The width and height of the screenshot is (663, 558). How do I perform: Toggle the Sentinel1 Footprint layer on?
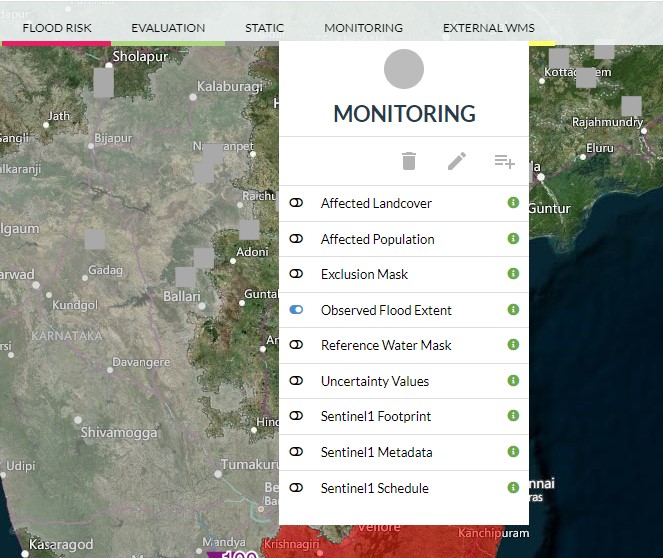point(296,417)
